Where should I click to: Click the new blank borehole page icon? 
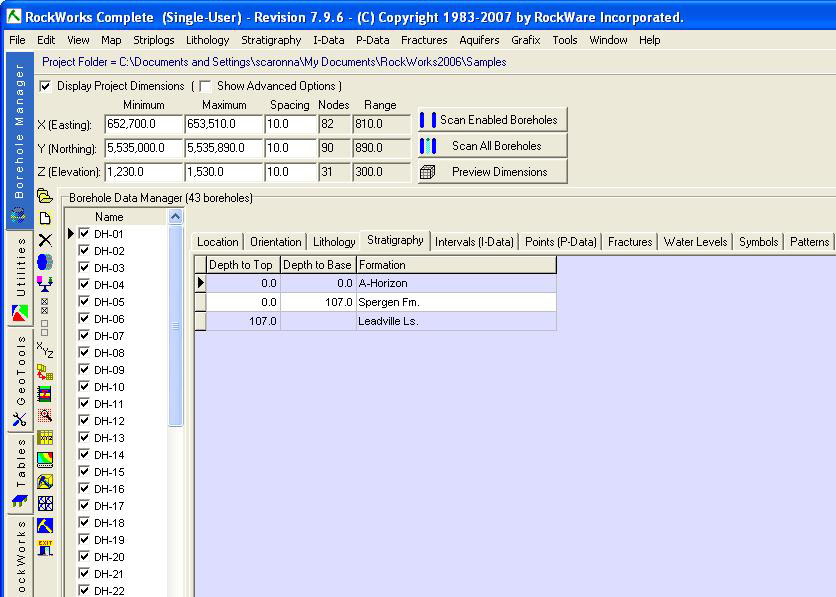click(45, 218)
